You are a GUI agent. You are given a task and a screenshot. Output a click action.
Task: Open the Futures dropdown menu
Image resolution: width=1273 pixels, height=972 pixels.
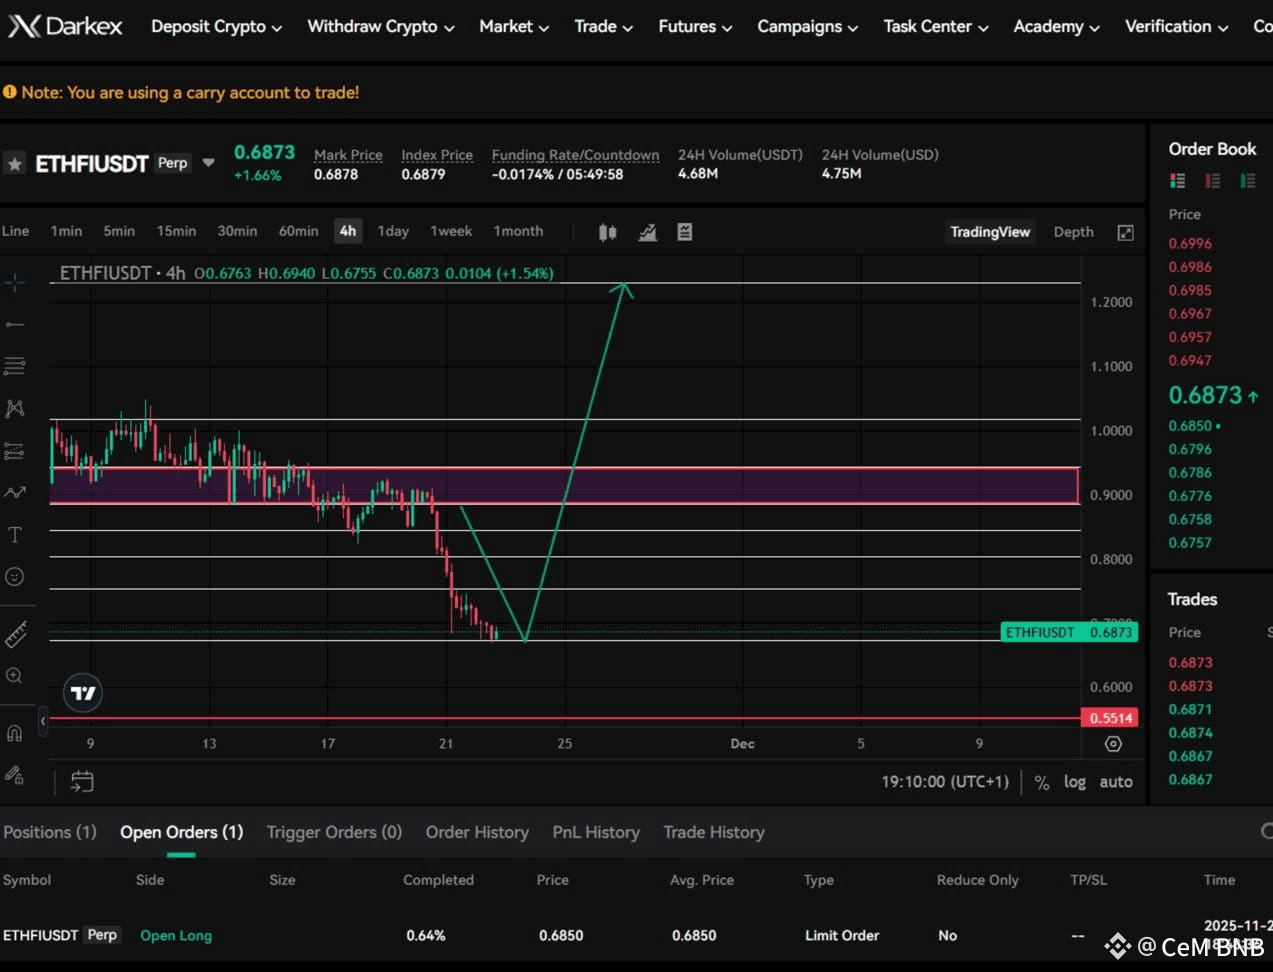pos(695,27)
